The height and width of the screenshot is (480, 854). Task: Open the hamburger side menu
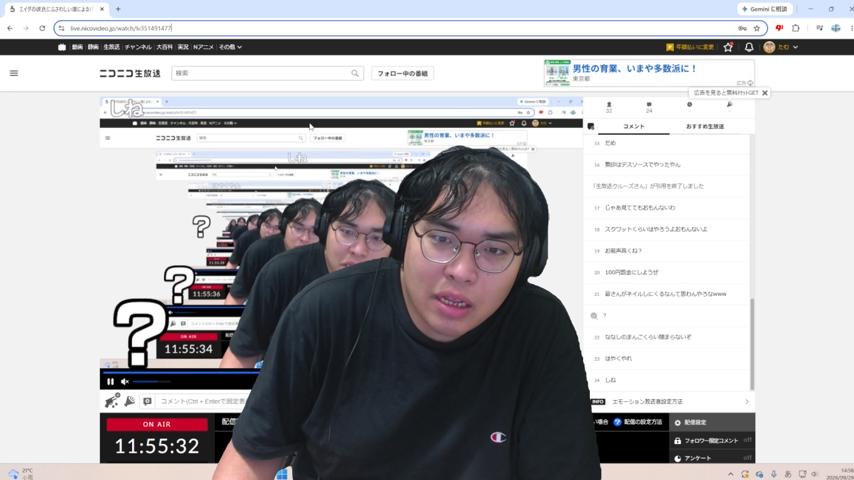14,73
